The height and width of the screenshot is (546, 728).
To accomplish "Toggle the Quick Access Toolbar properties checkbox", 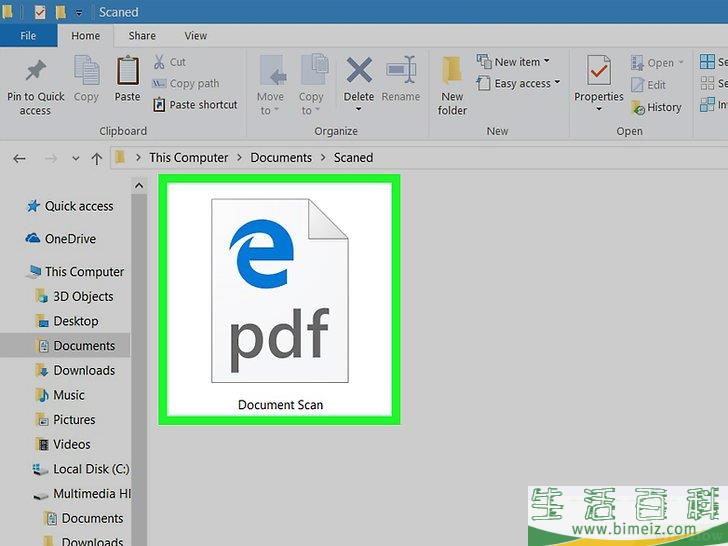I will tap(40, 12).
